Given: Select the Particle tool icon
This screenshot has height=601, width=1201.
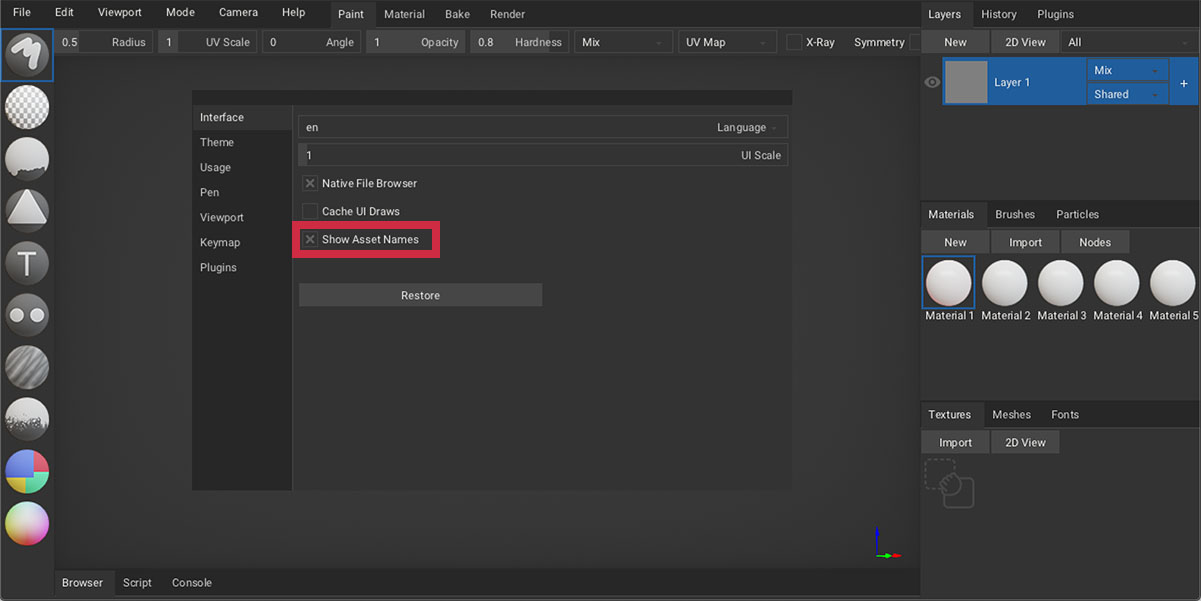Looking at the screenshot, I should pyautogui.click(x=27, y=419).
